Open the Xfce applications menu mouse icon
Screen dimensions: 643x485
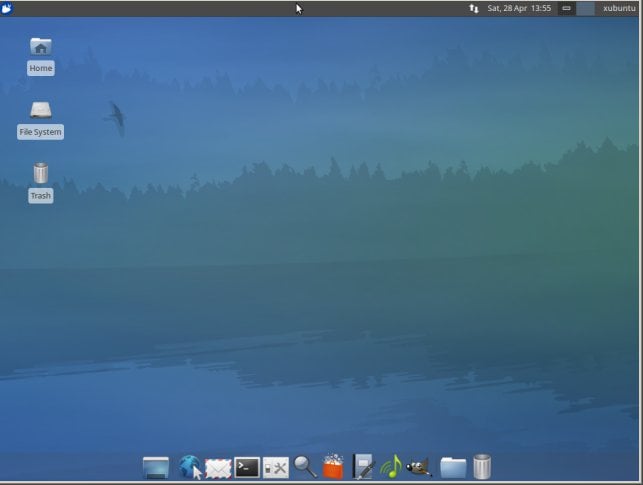coord(7,8)
